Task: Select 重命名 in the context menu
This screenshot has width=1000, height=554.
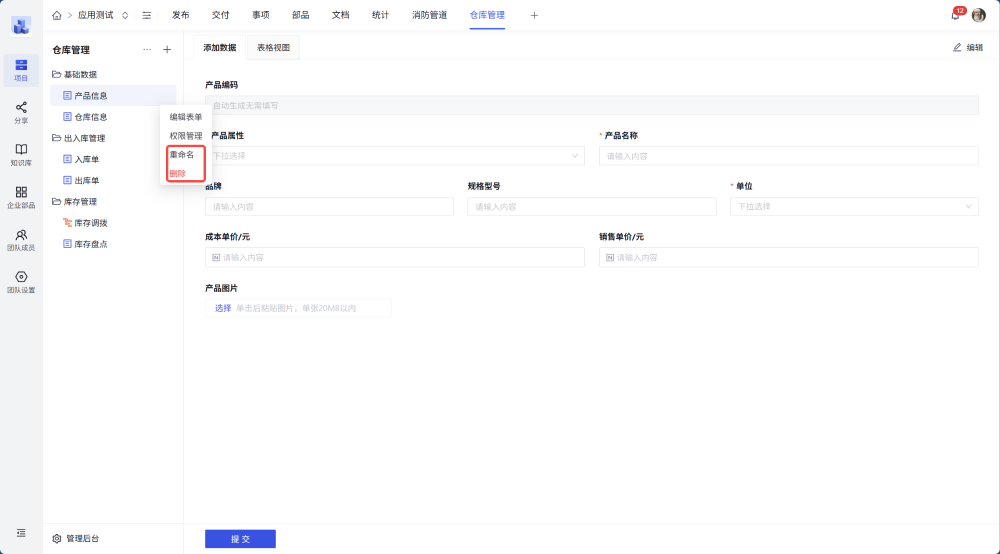Action: tap(182, 155)
